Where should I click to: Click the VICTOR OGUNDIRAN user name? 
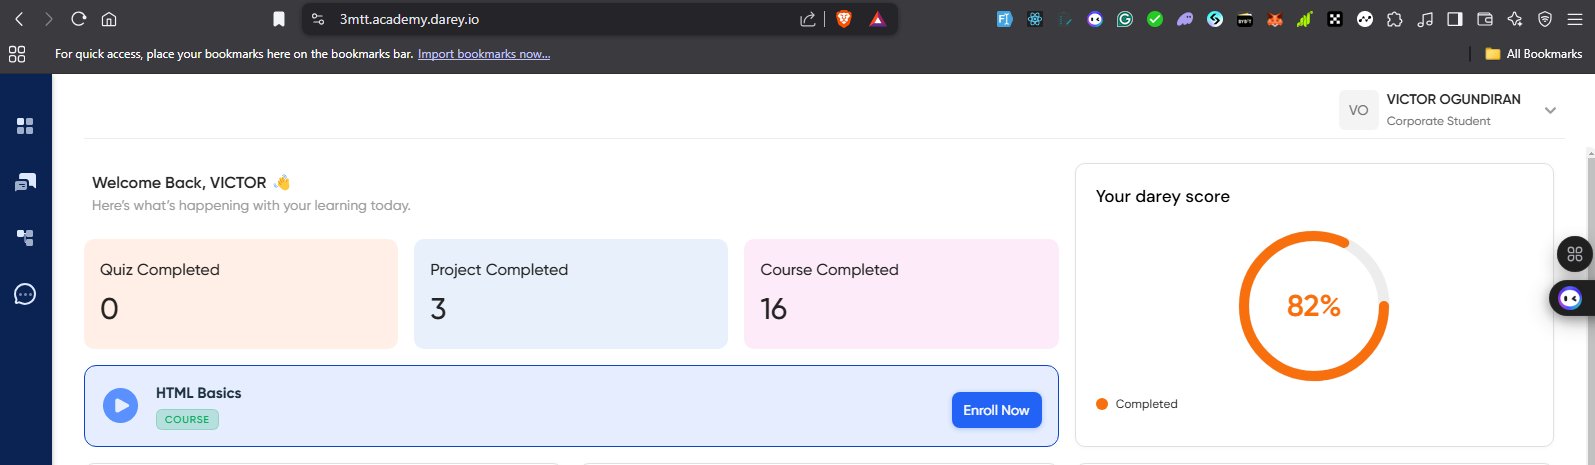tap(1453, 99)
